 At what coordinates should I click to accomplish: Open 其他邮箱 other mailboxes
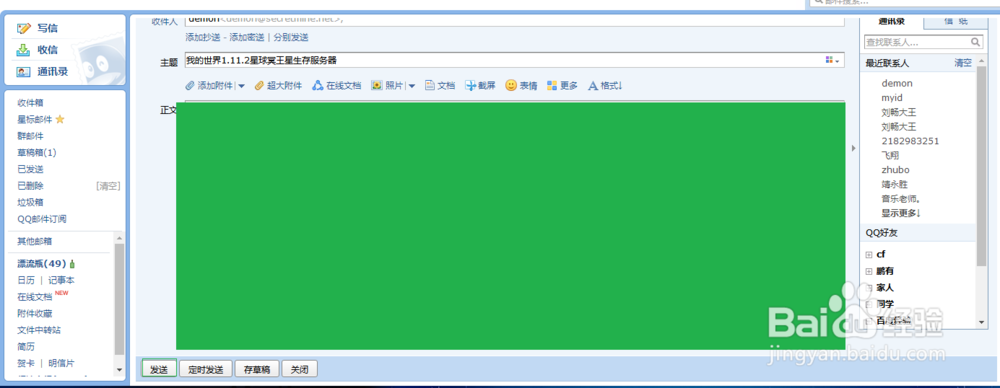[x=35, y=241]
